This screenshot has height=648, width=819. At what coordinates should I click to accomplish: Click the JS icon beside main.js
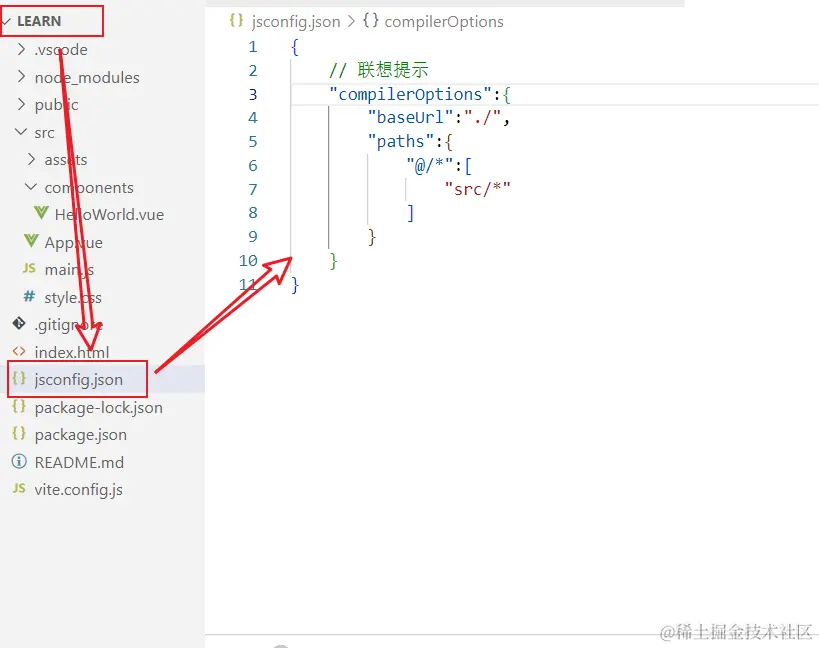29,268
